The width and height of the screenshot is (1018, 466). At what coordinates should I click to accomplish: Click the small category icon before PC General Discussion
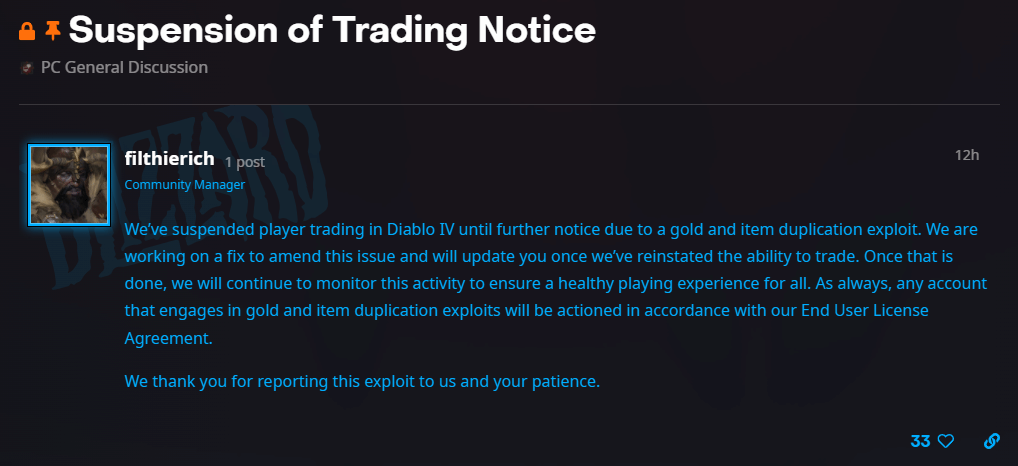(27, 68)
